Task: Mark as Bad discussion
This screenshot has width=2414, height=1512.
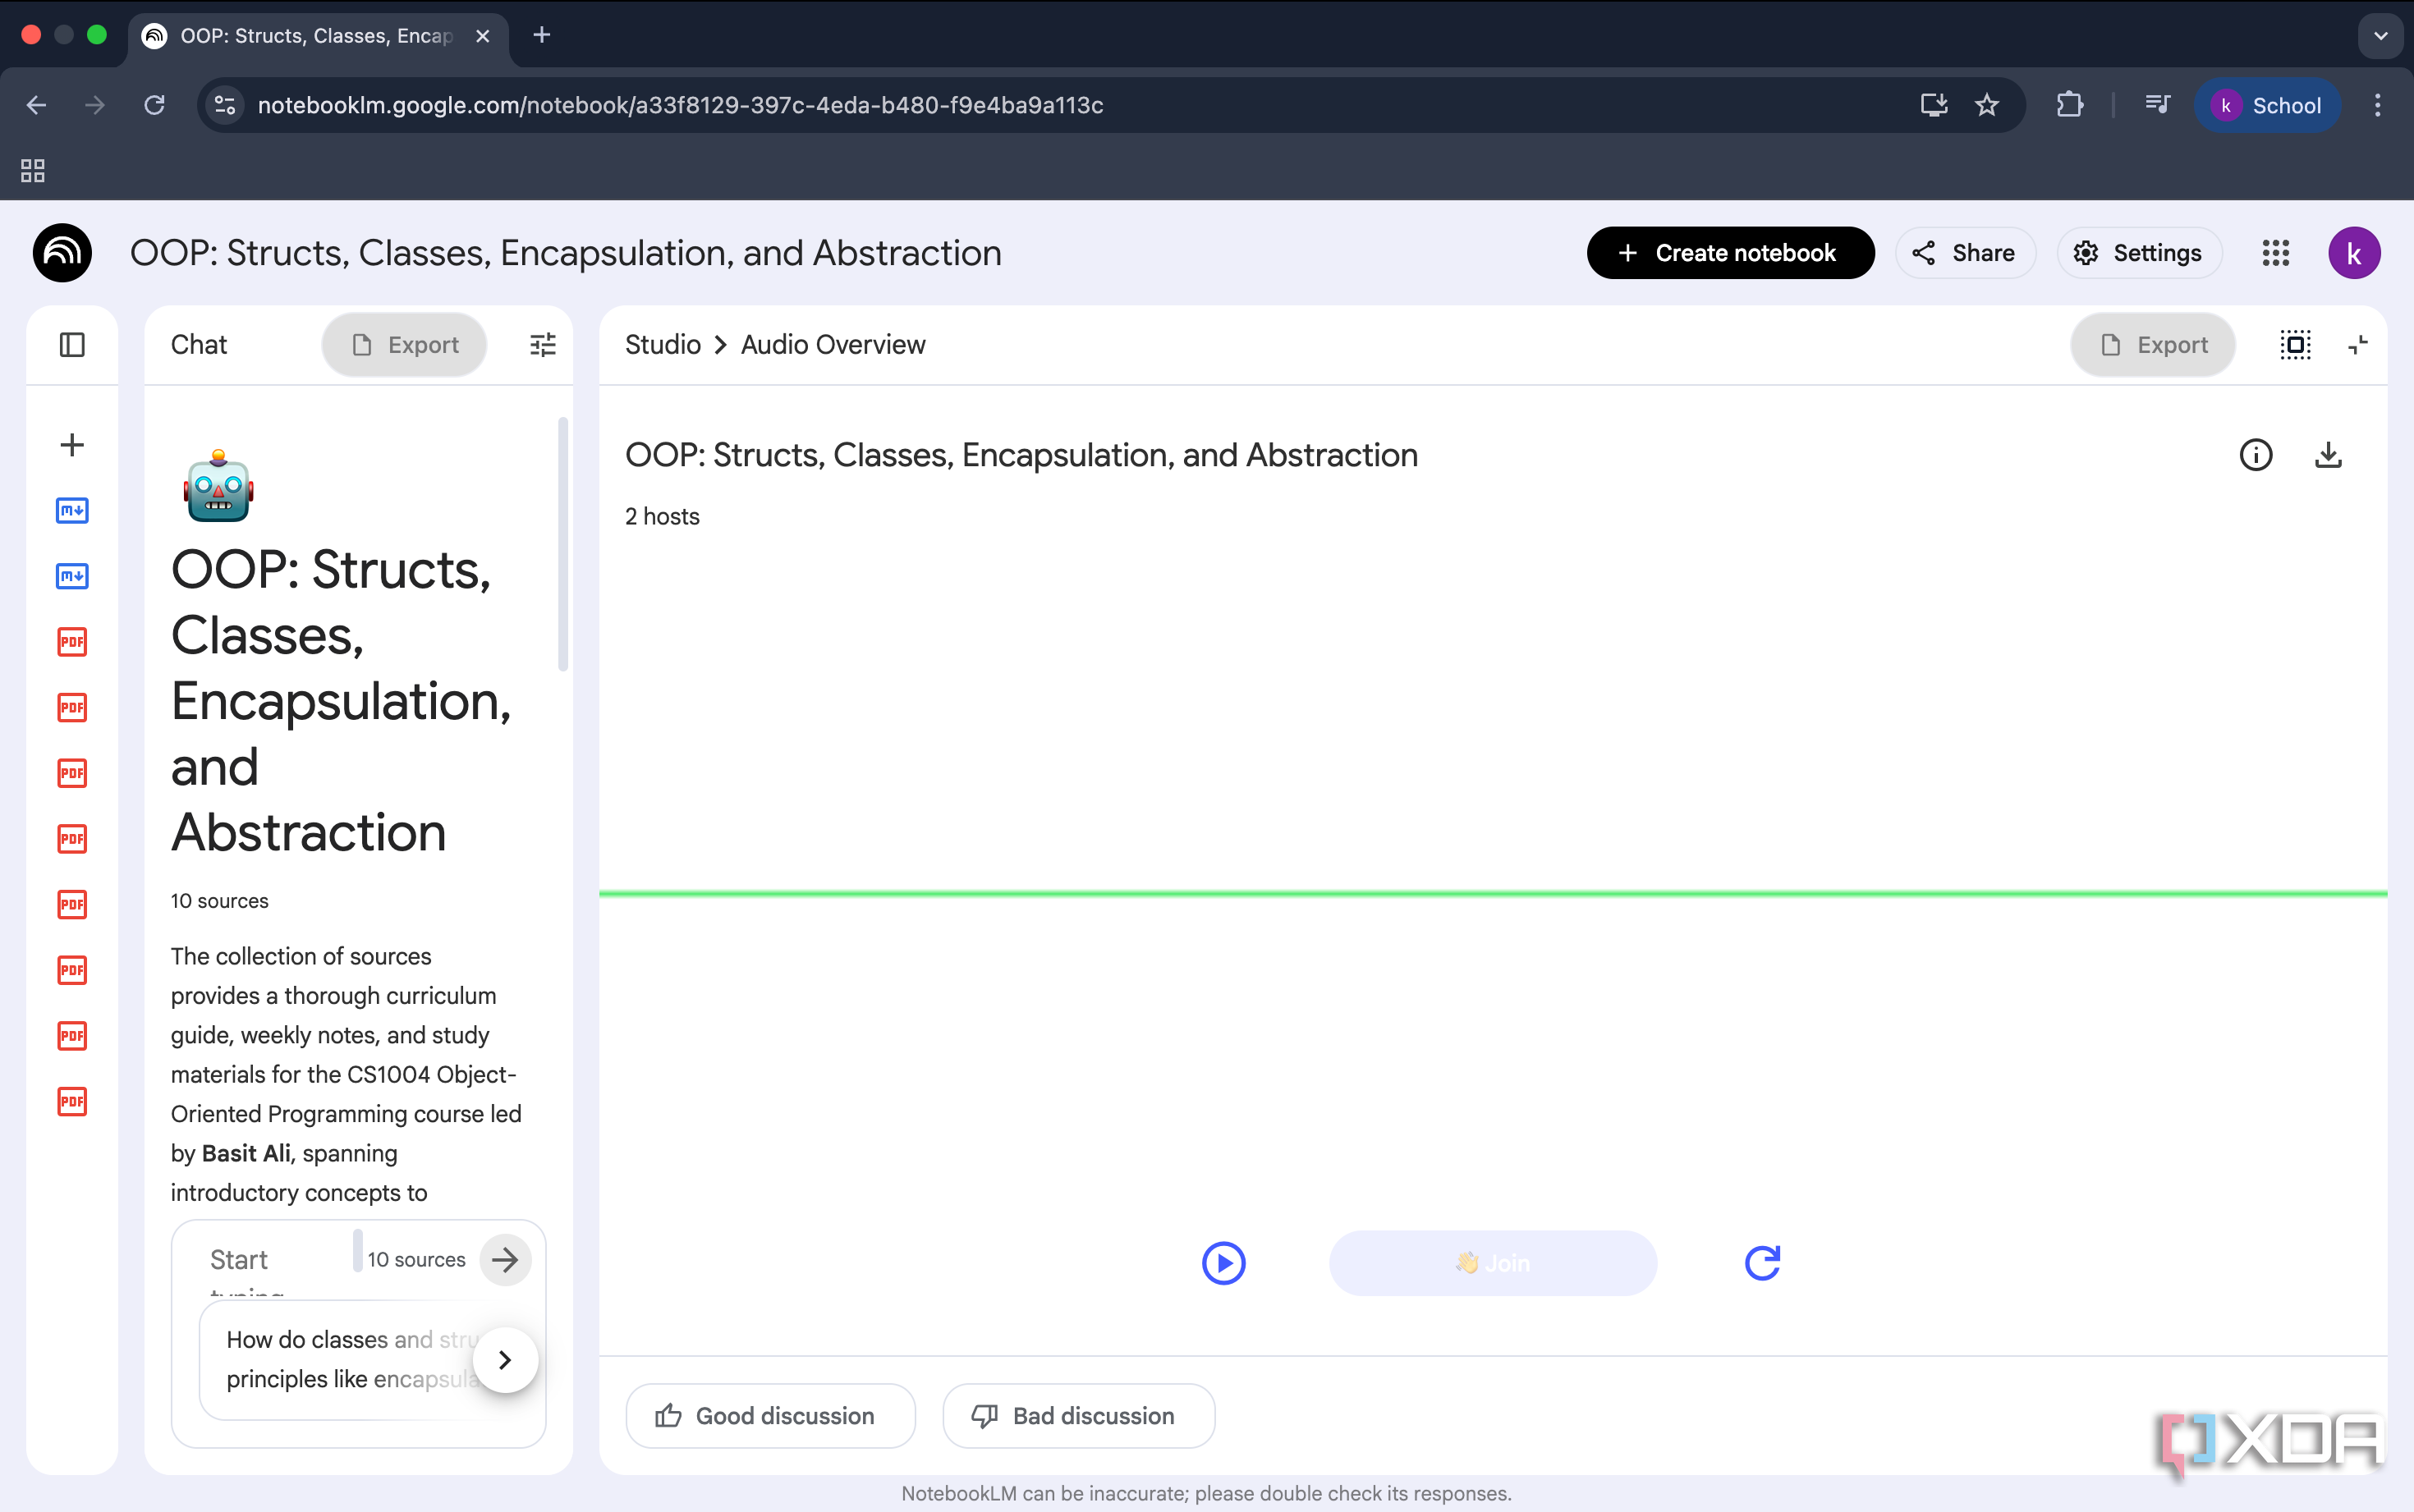Action: pyautogui.click(x=1078, y=1416)
